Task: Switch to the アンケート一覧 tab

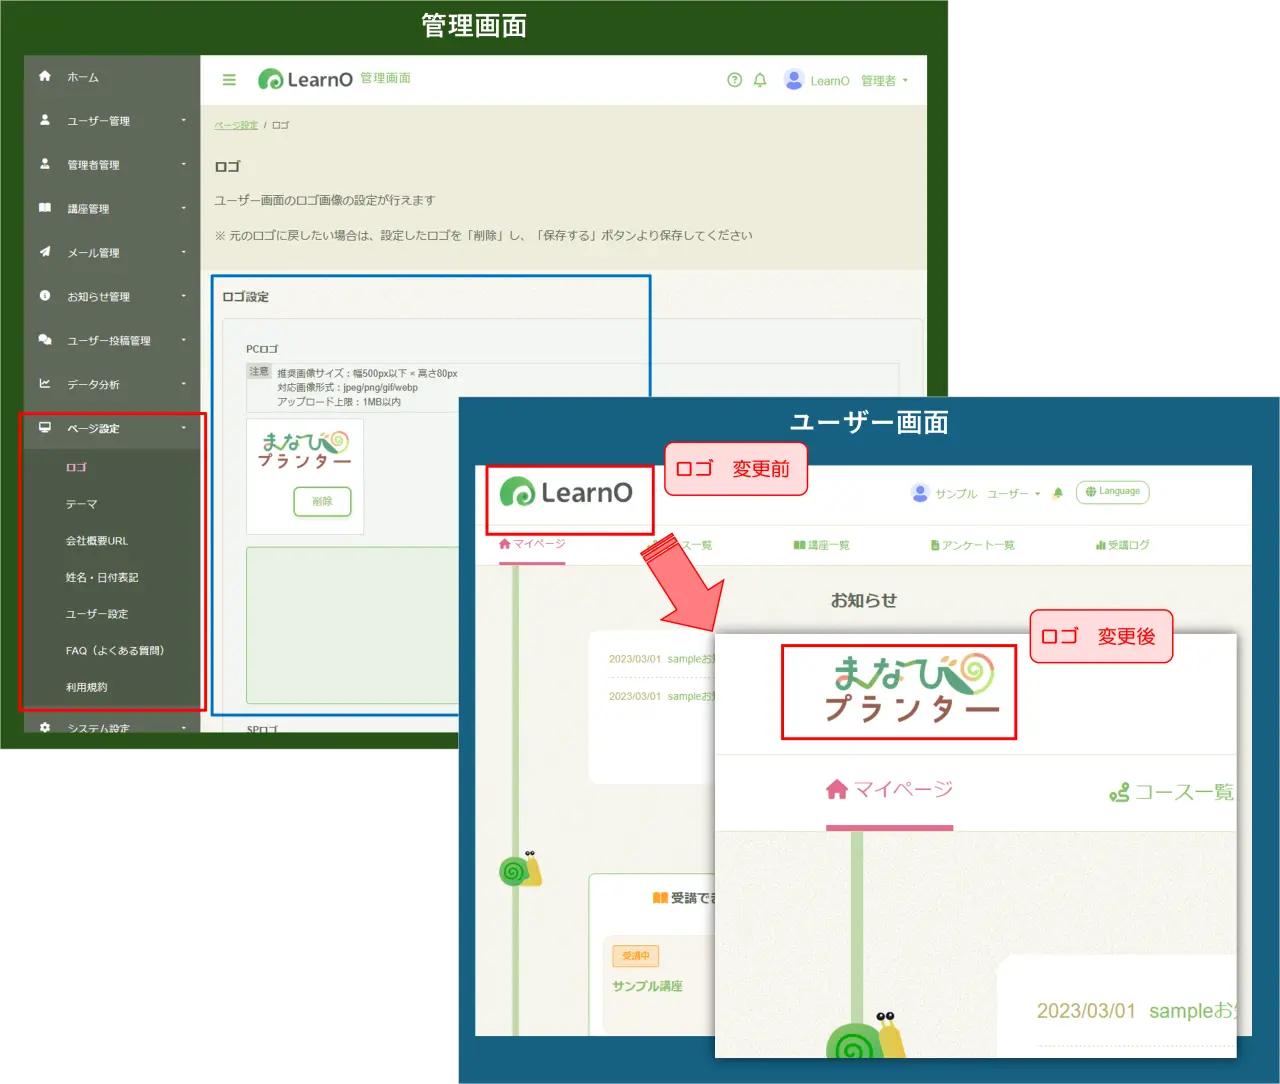Action: pyautogui.click(x=972, y=545)
